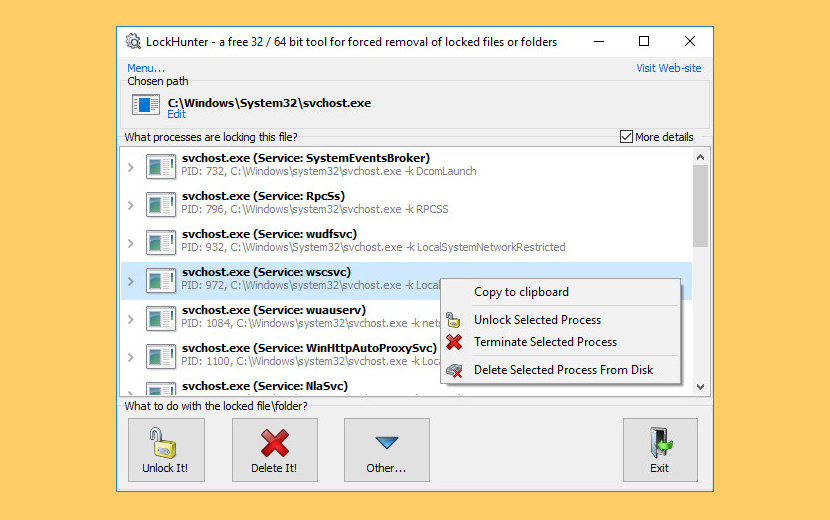Click the process icon for wudfsvc service

(161, 243)
